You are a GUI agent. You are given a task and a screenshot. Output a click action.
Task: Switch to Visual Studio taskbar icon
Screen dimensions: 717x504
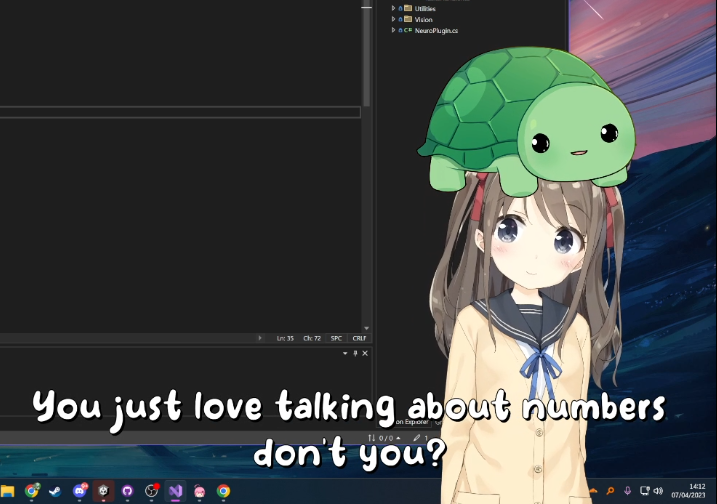(x=176, y=491)
